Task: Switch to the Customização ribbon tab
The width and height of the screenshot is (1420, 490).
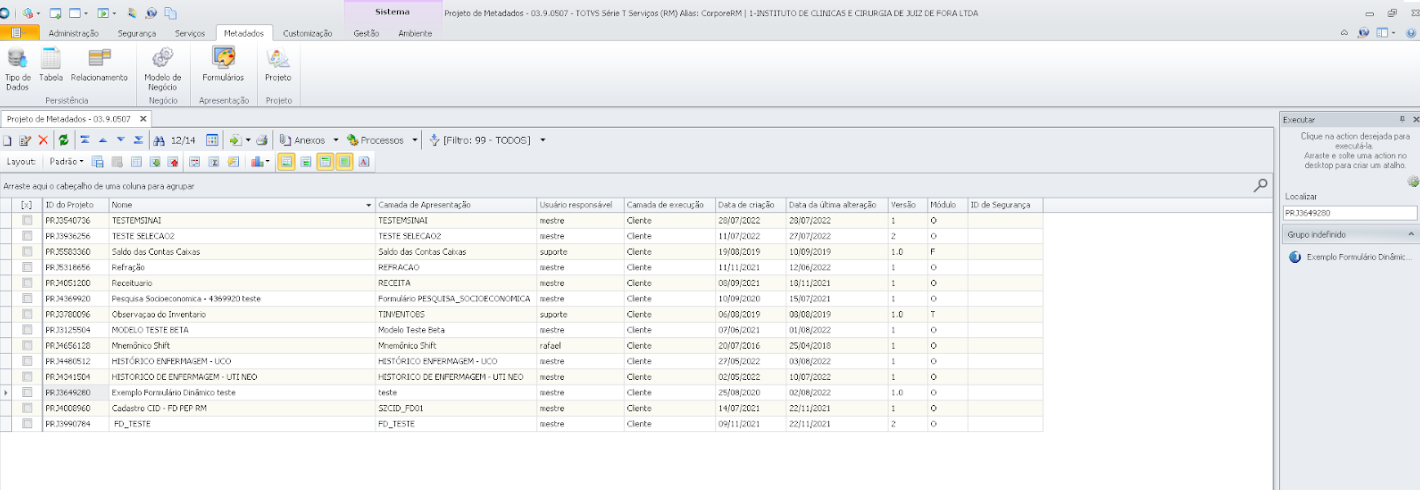Action: point(308,33)
